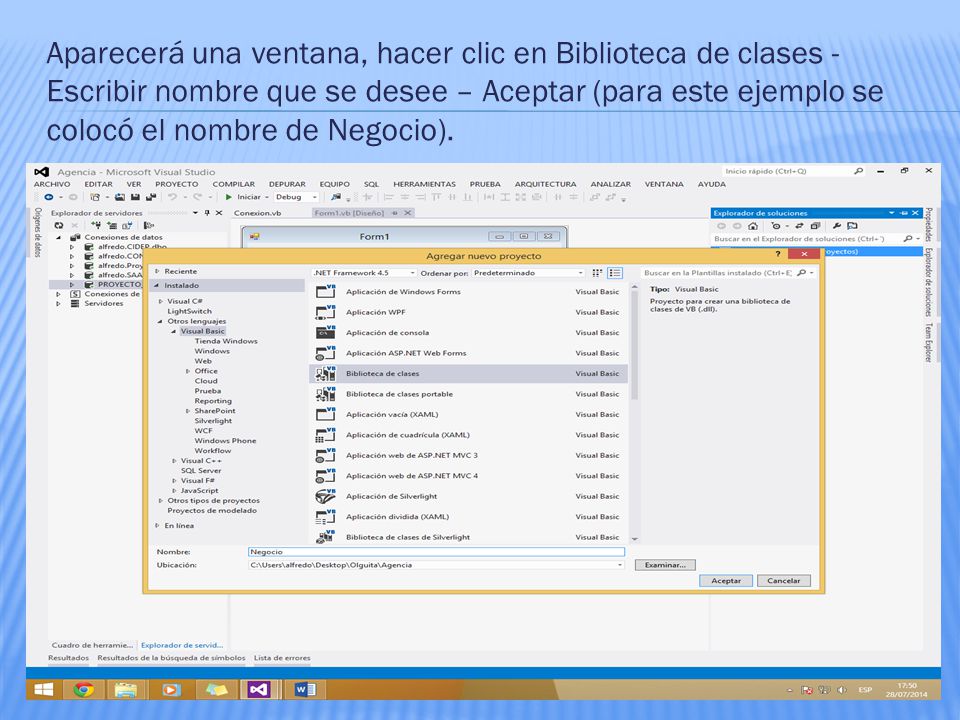Click the Cancelar button

(784, 580)
